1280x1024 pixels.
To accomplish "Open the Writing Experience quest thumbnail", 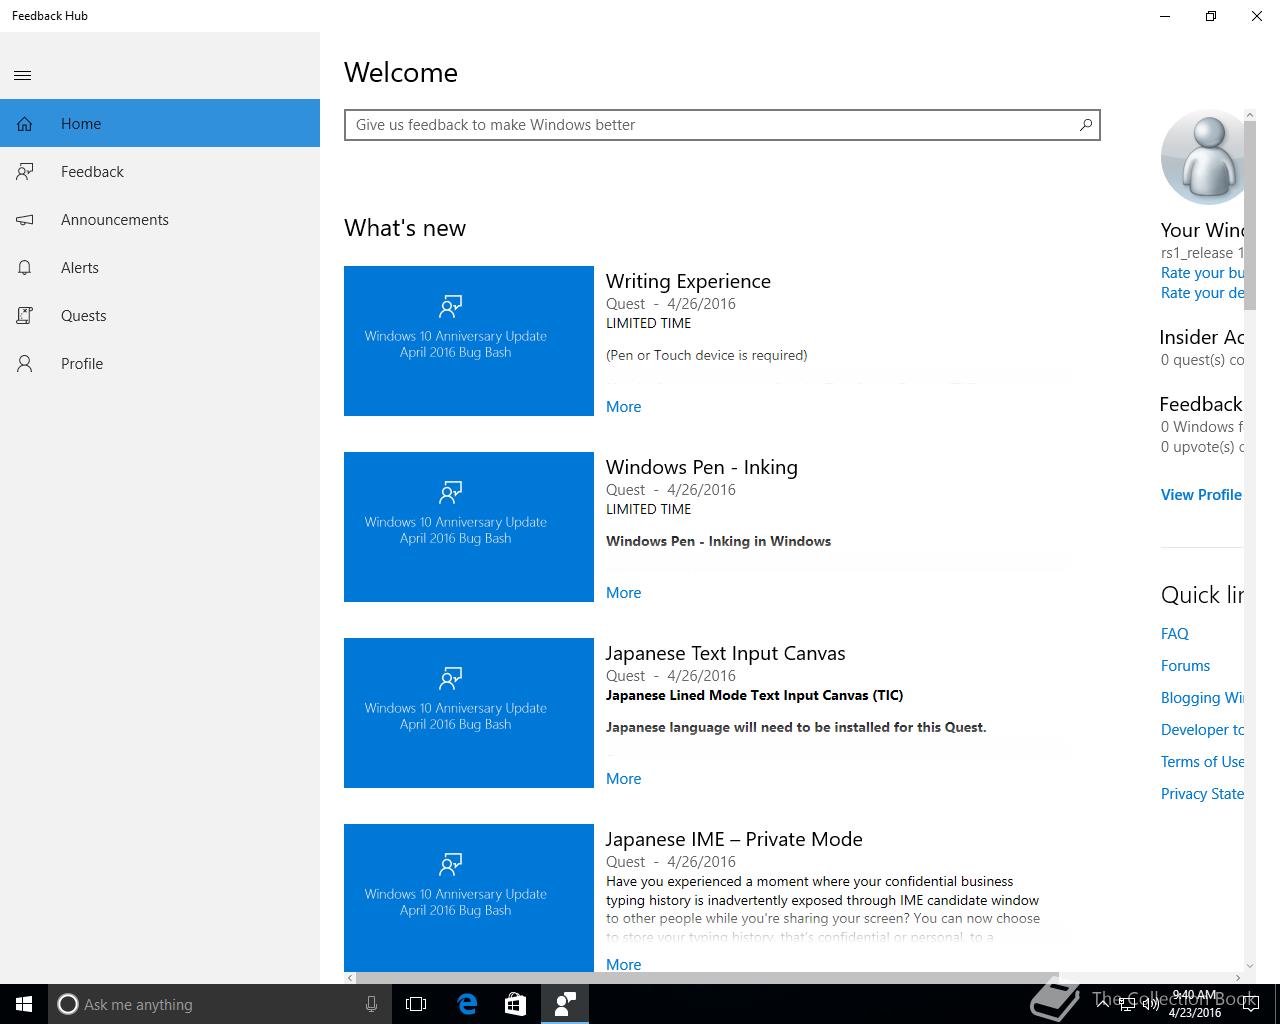I will 469,341.
